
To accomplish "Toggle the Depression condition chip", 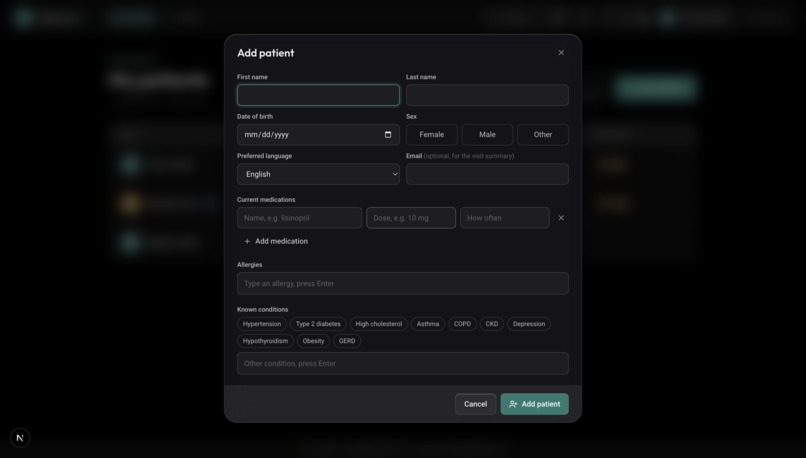I will pyautogui.click(x=529, y=324).
